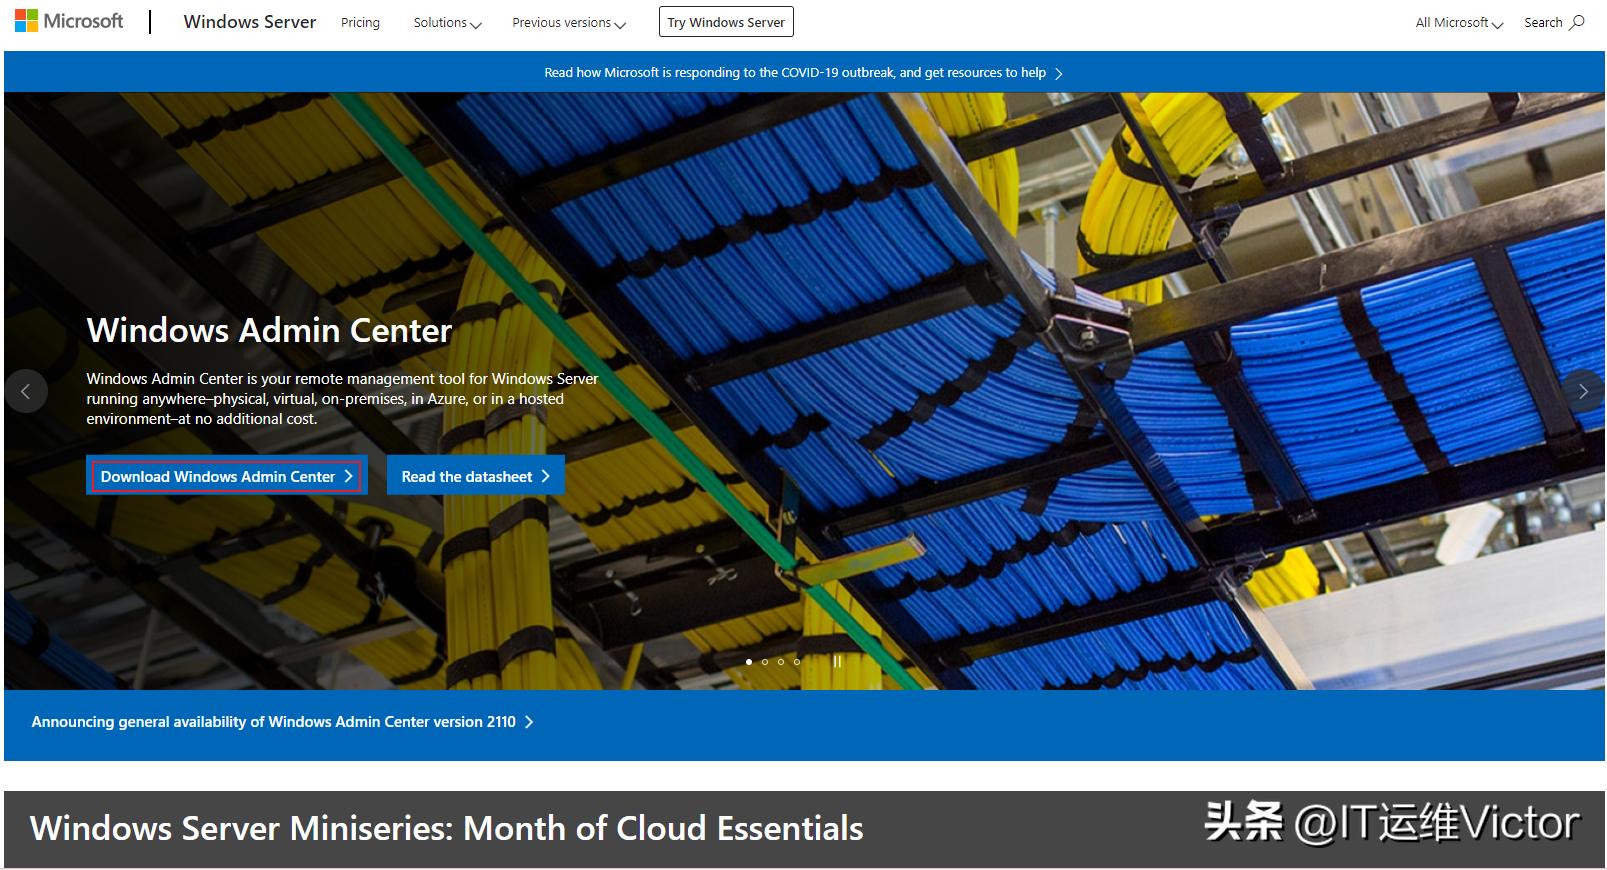Open Search with the magnifier icon
The width and height of the screenshot is (1607, 870).
click(1554, 22)
